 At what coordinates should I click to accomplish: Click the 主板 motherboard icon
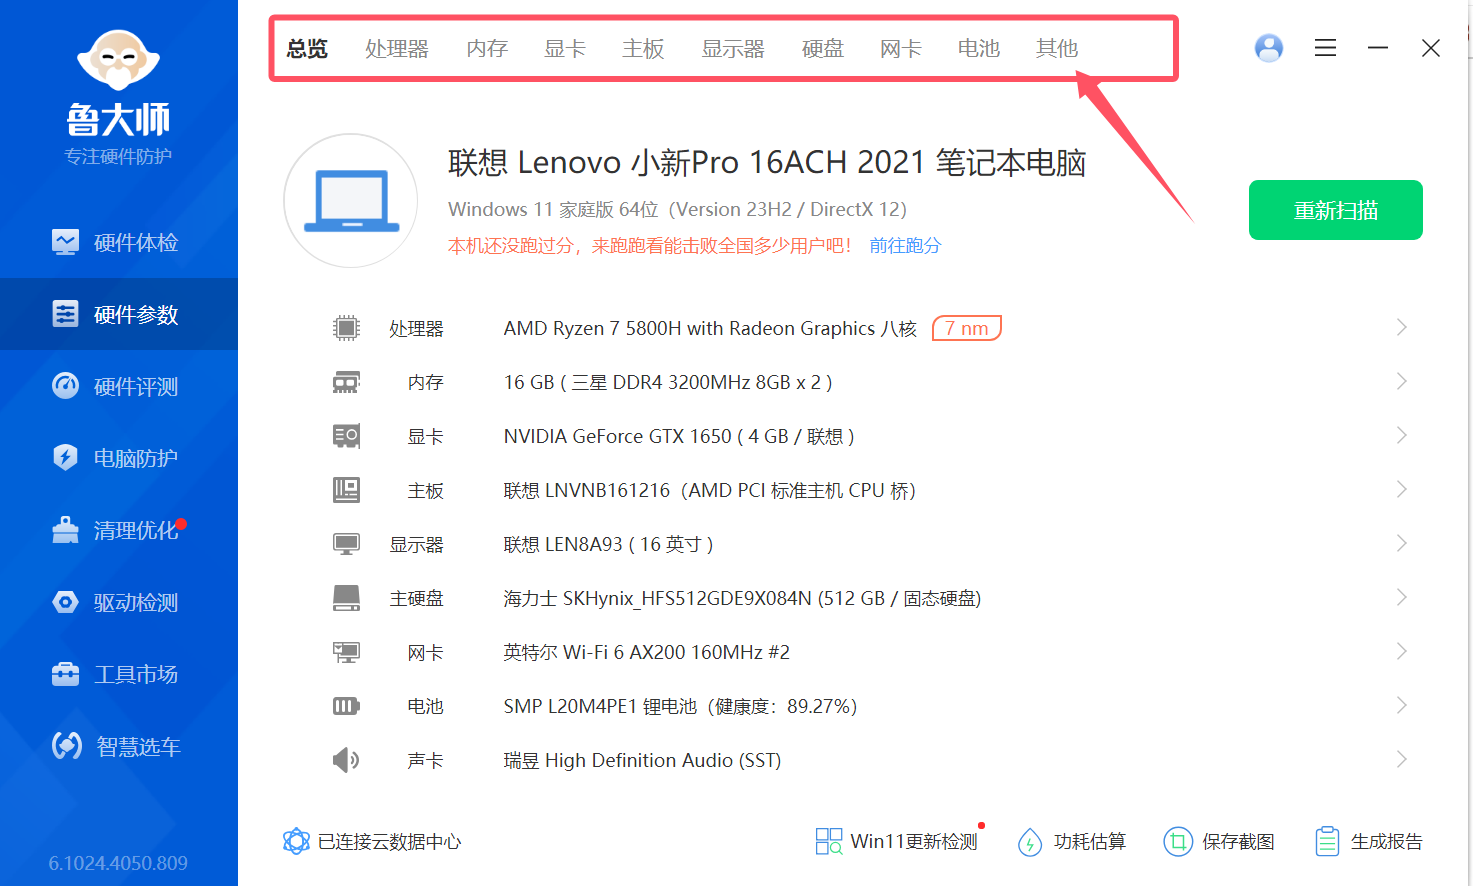point(346,490)
